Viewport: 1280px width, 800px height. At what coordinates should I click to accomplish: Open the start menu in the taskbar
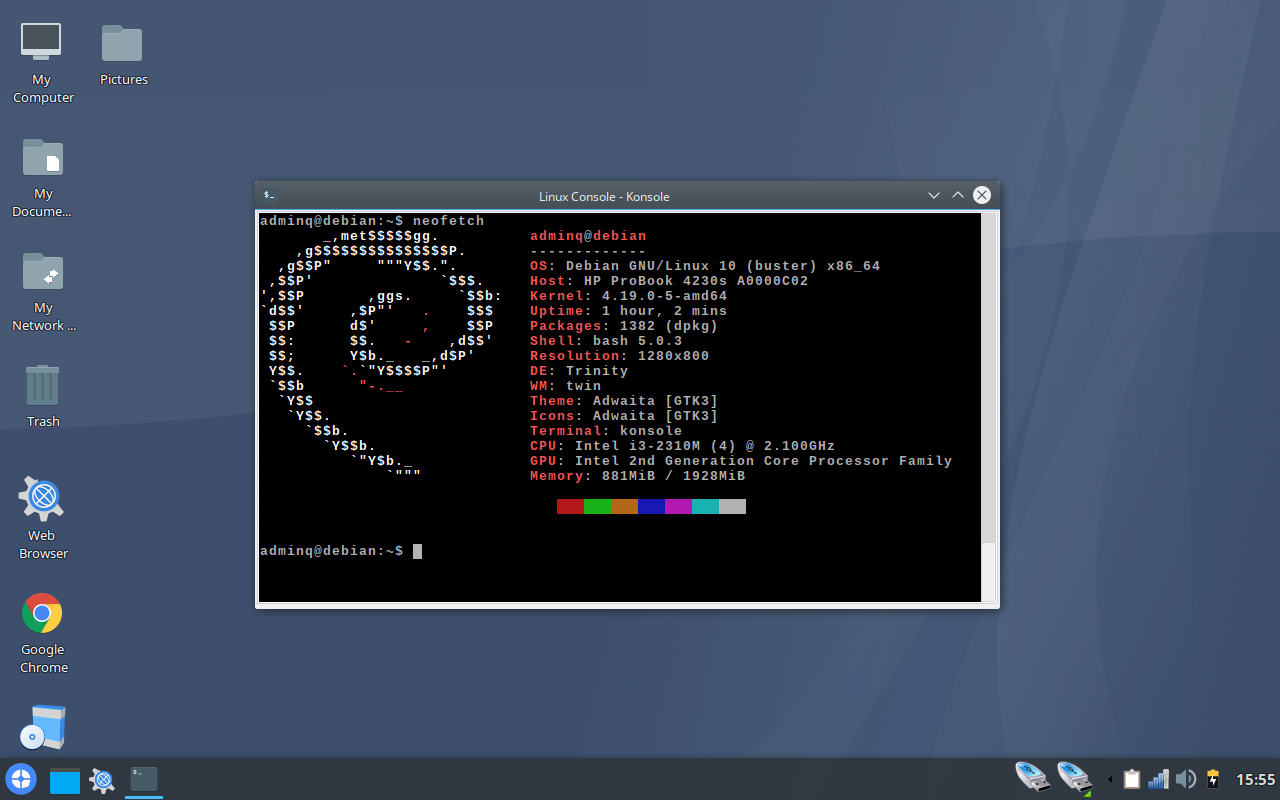[21, 779]
